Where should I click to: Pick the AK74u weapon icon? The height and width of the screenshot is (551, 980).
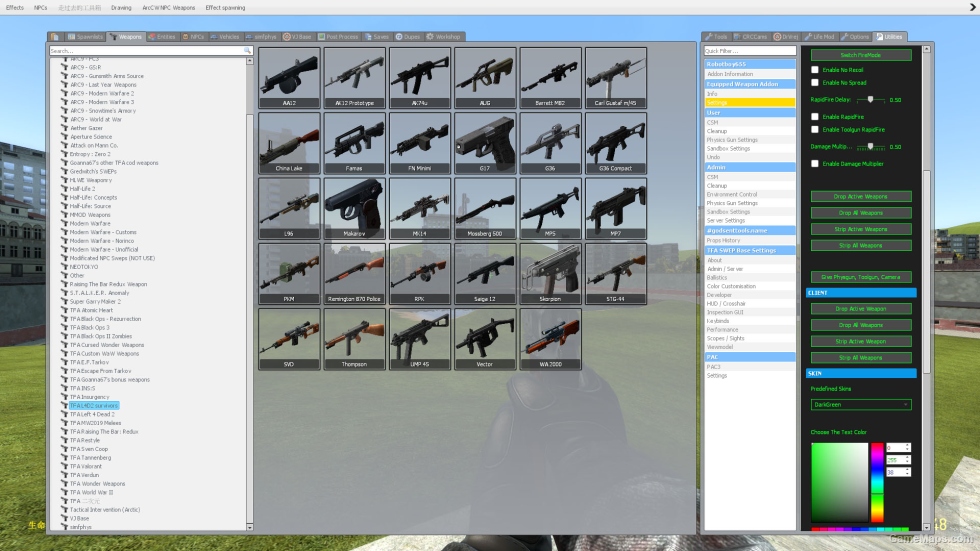419,77
